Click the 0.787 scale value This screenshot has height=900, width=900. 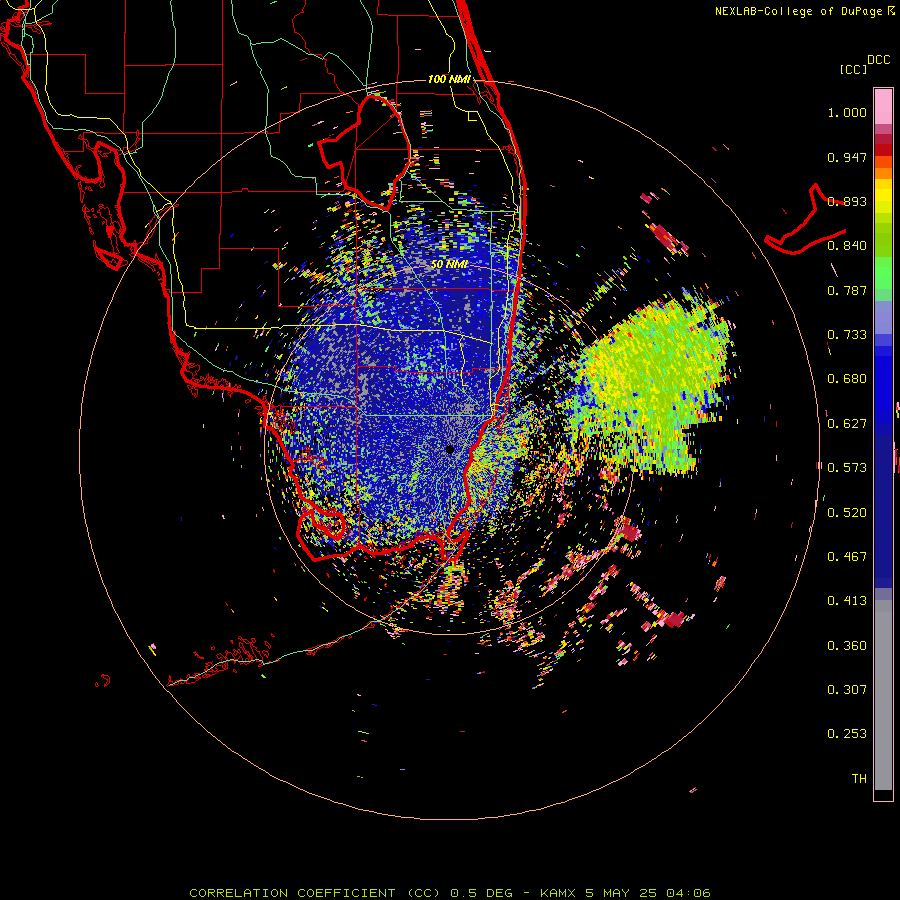(x=847, y=290)
